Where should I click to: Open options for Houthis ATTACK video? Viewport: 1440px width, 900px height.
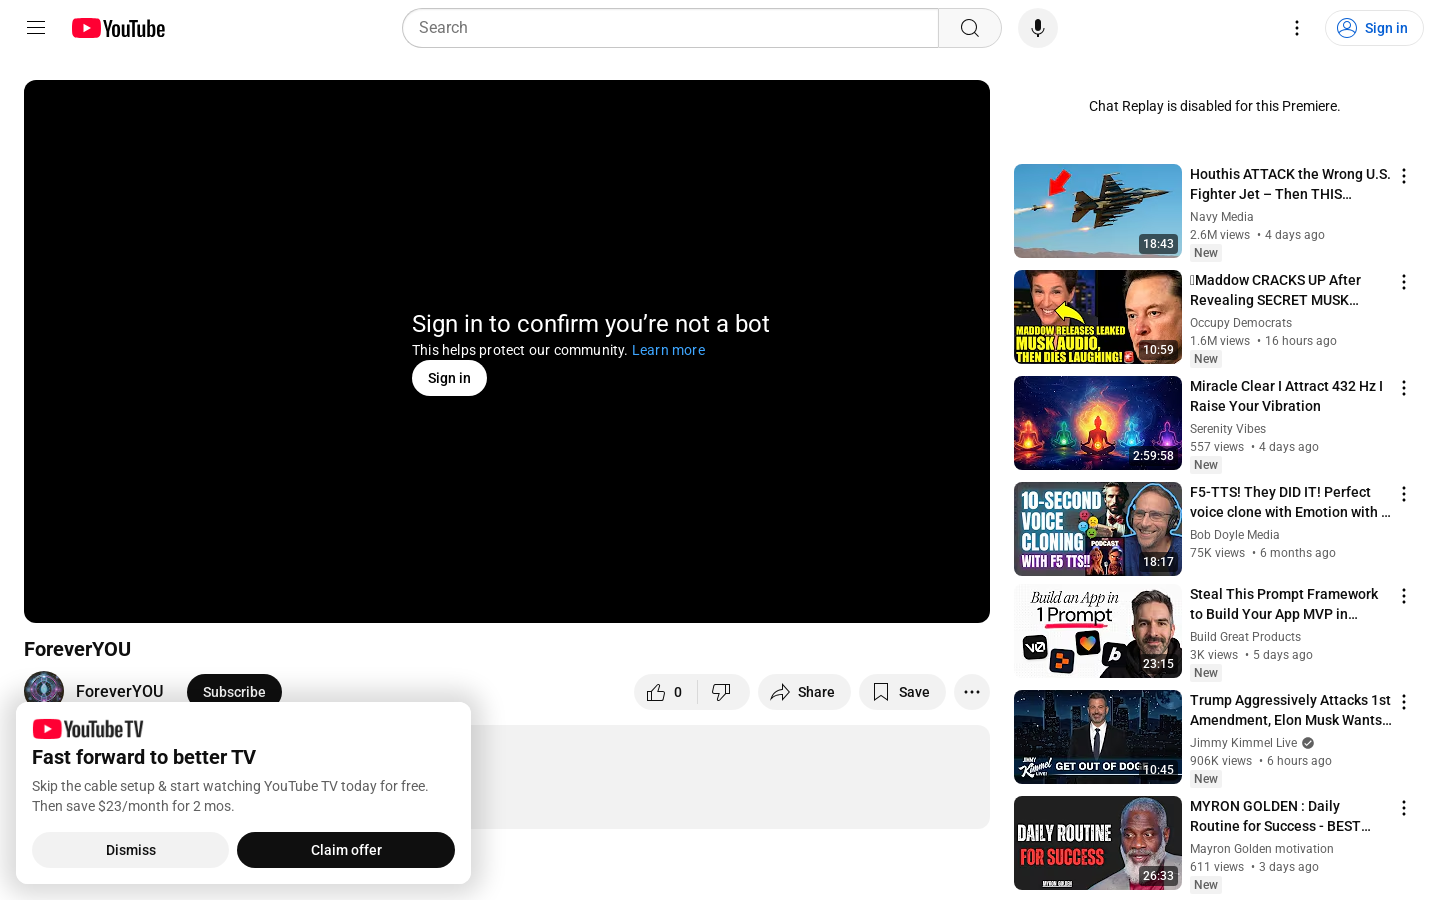1404,176
